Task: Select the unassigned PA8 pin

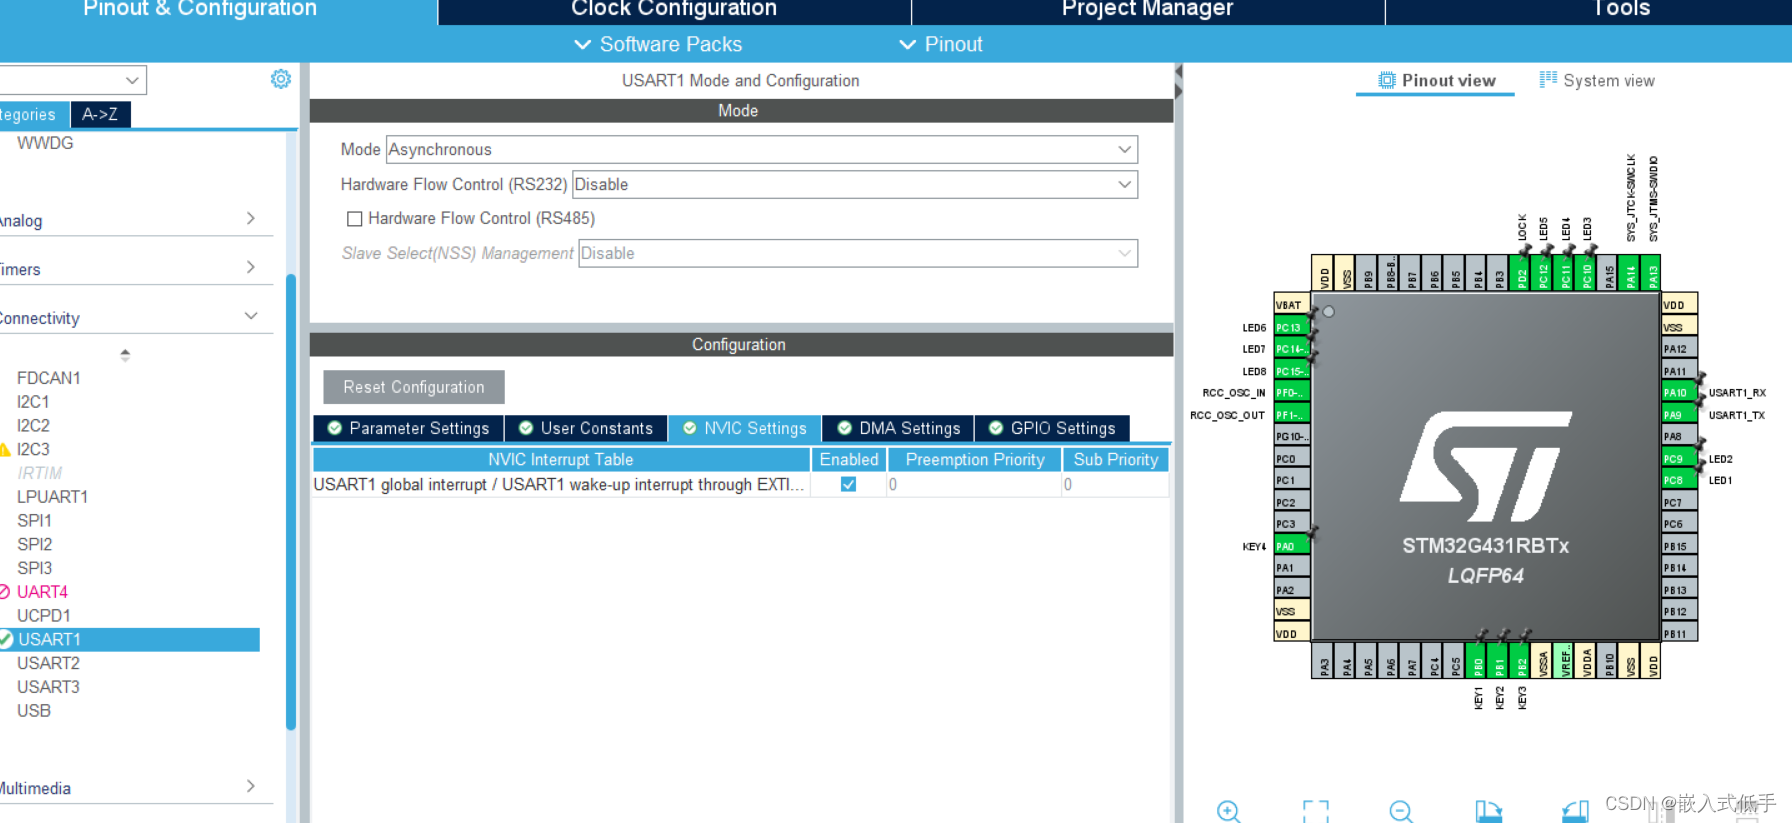Action: click(x=1679, y=437)
